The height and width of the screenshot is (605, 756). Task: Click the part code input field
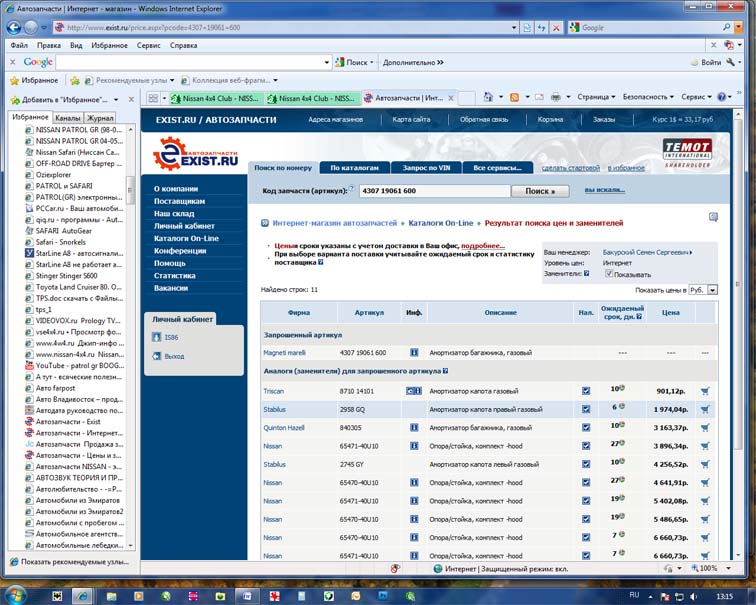tap(434, 191)
